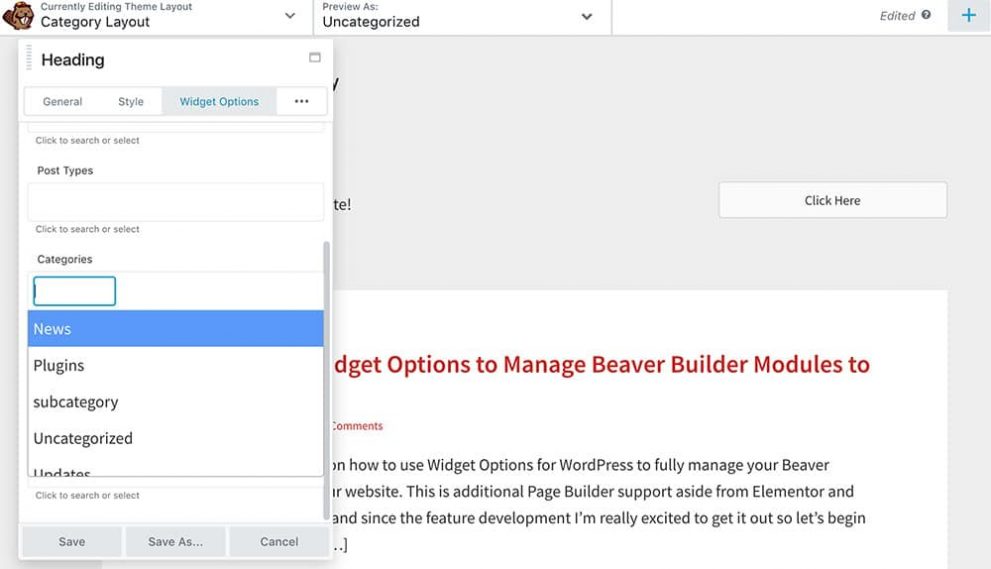Save the Heading module settings
The image size is (991, 569).
tap(72, 542)
